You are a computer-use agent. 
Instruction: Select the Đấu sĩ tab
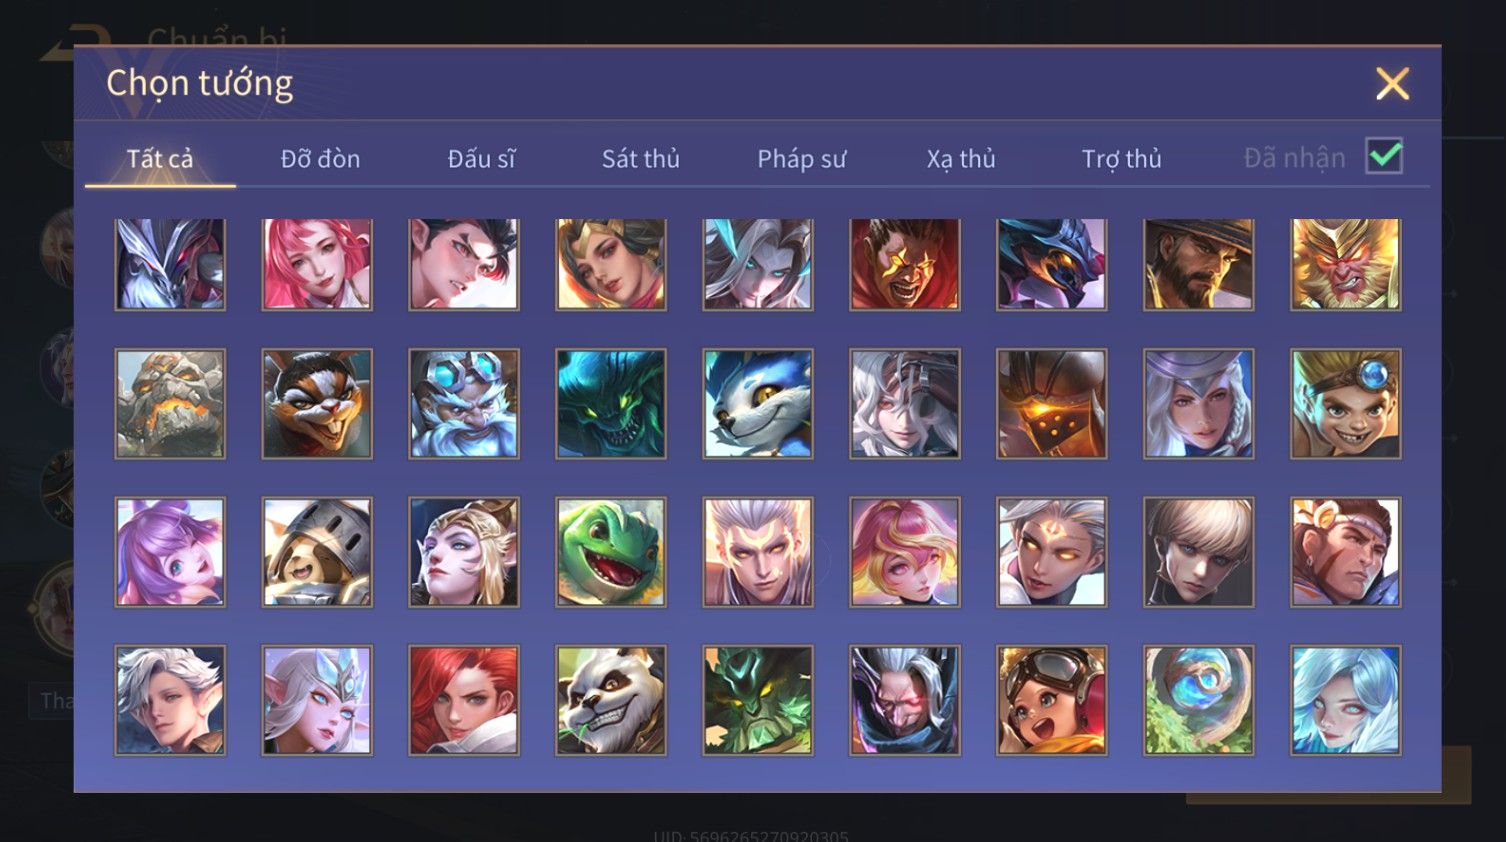coord(481,158)
